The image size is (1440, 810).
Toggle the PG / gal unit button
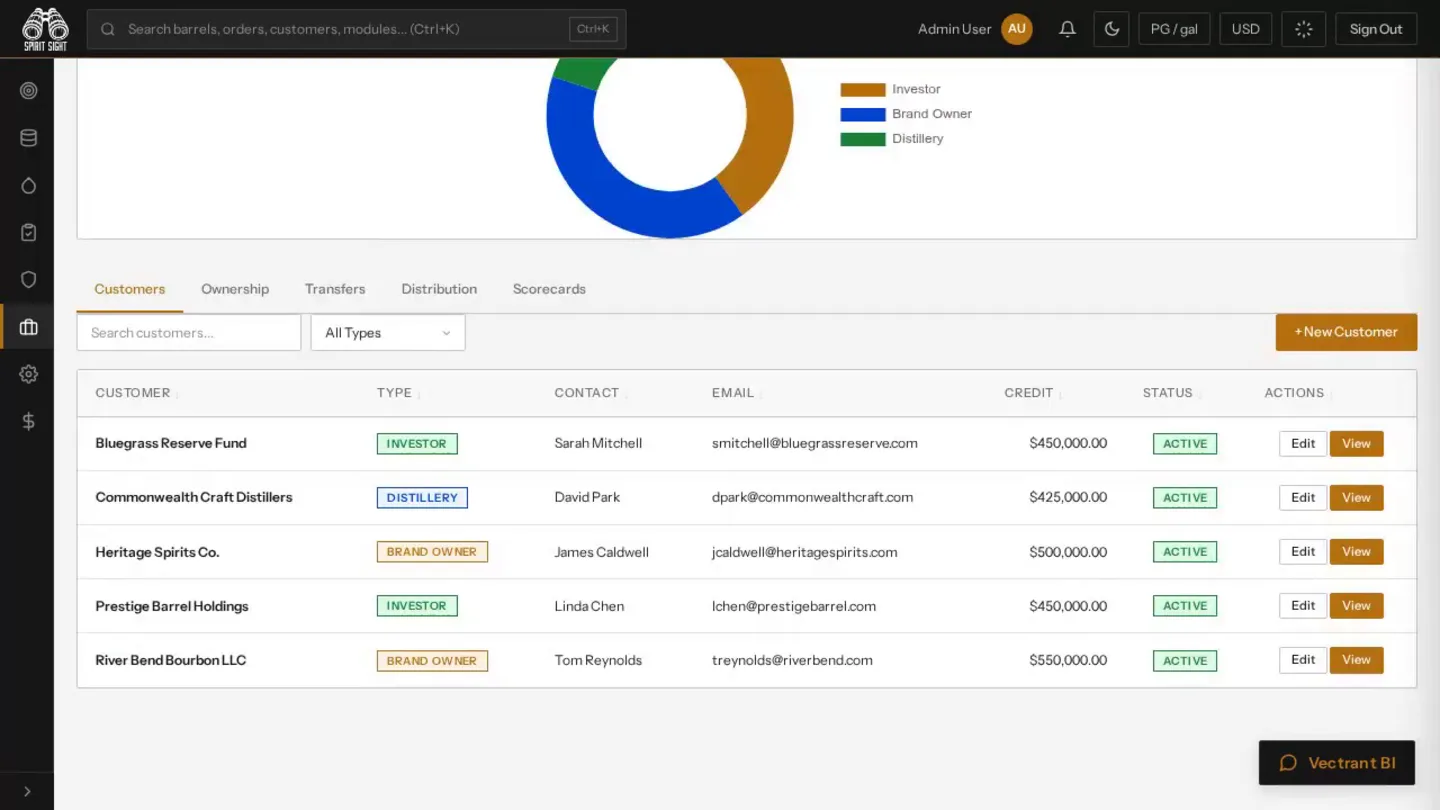click(1174, 29)
